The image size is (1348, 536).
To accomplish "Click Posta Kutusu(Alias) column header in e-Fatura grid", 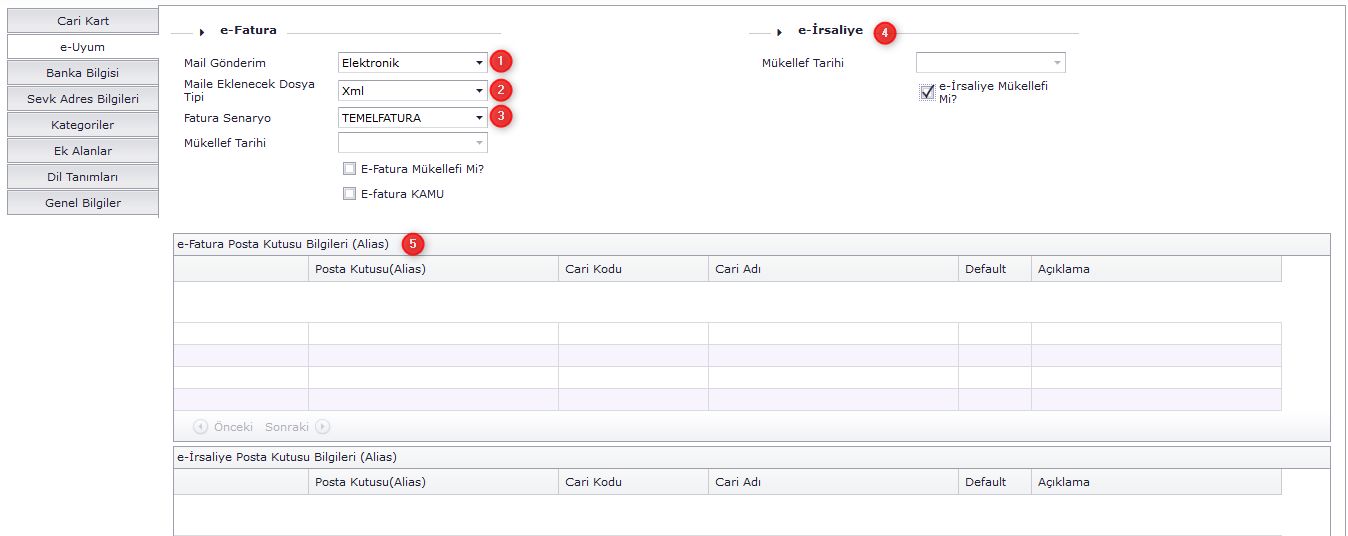I will pyautogui.click(x=432, y=269).
